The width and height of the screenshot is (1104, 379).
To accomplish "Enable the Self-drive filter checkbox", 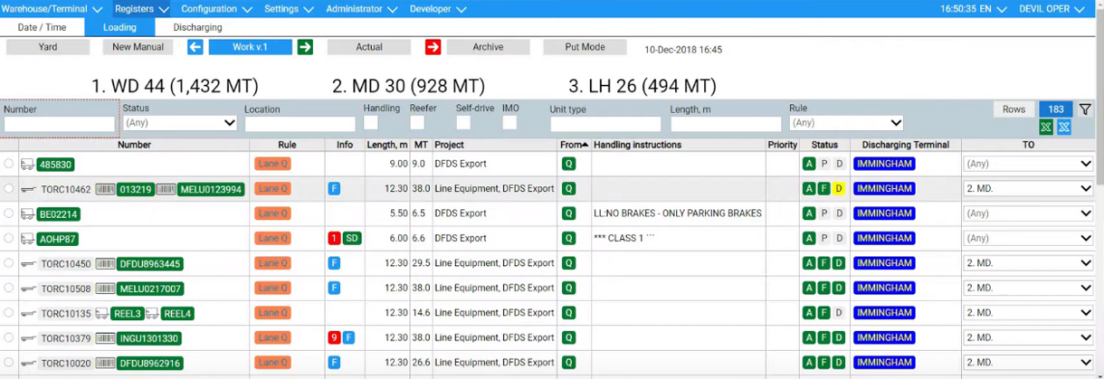I will pyautogui.click(x=463, y=123).
